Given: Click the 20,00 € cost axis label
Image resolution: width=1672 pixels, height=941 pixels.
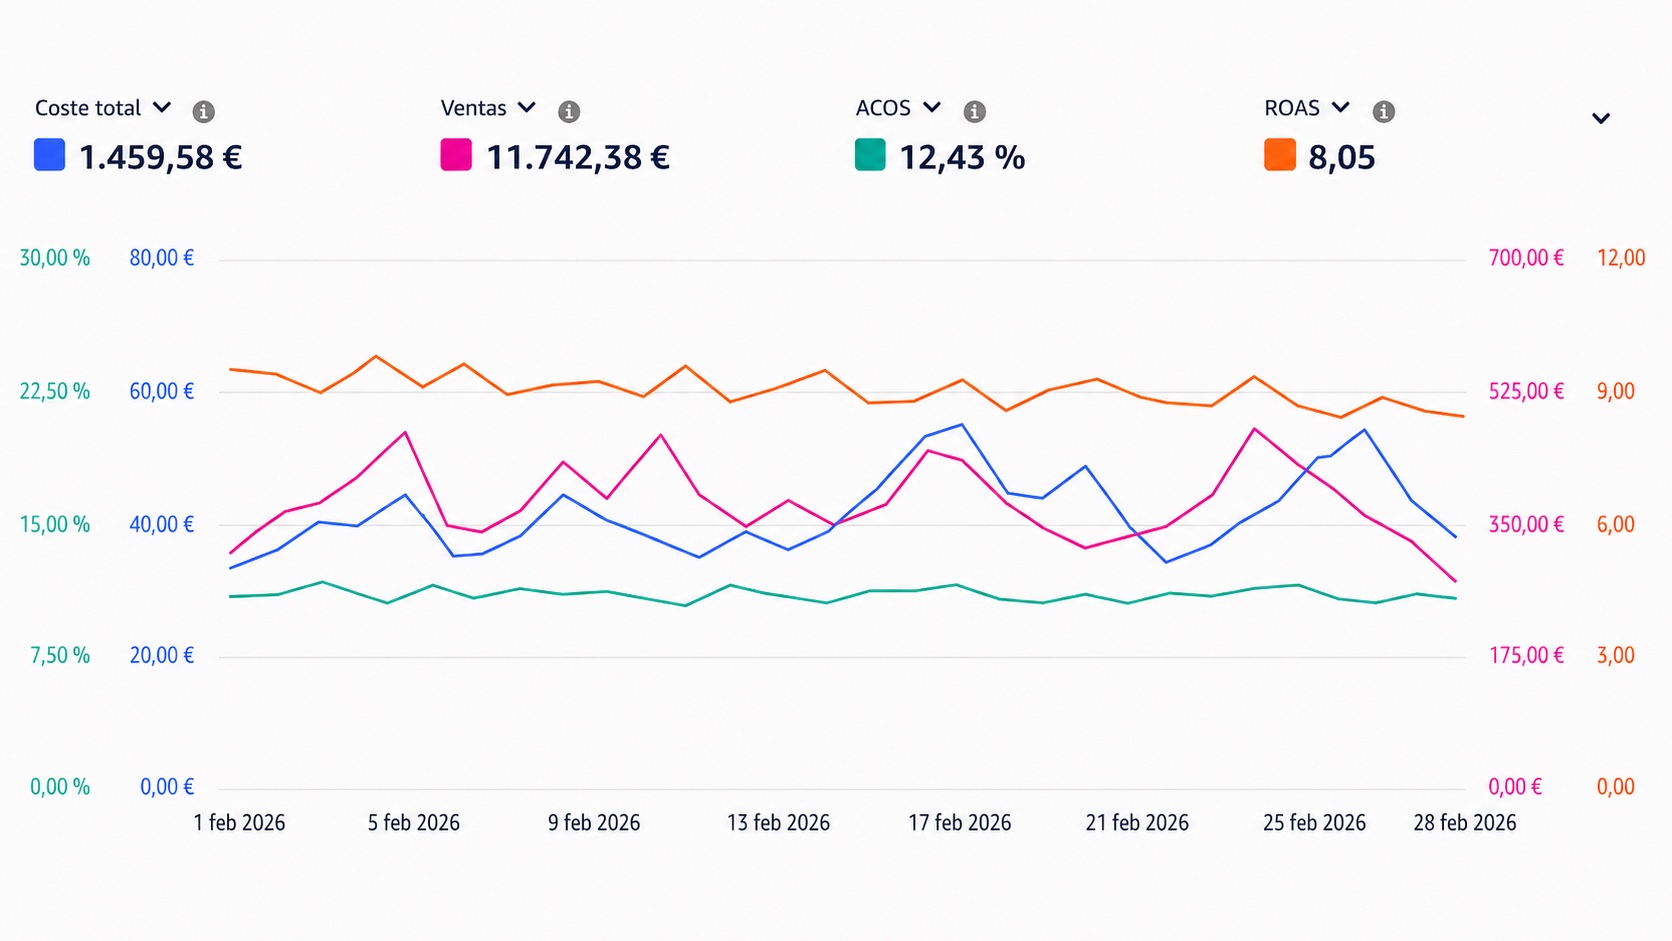Looking at the screenshot, I should (162, 655).
